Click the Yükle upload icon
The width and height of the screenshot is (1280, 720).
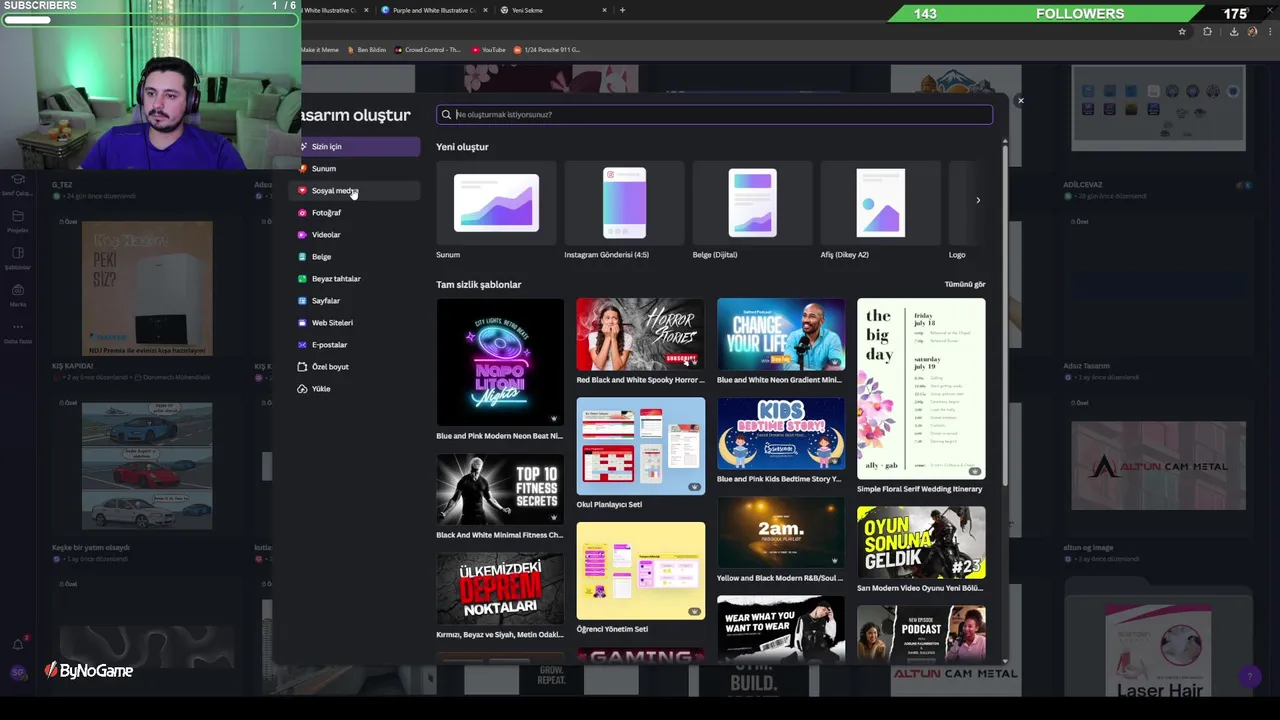[x=302, y=389]
